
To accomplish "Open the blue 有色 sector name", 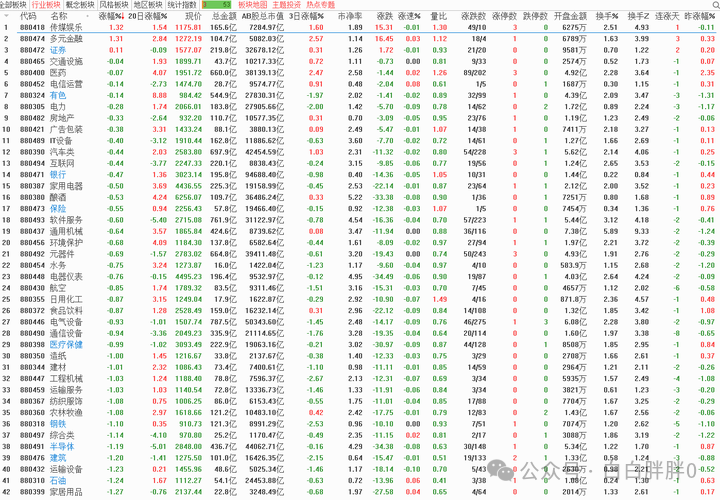I will [x=58, y=96].
